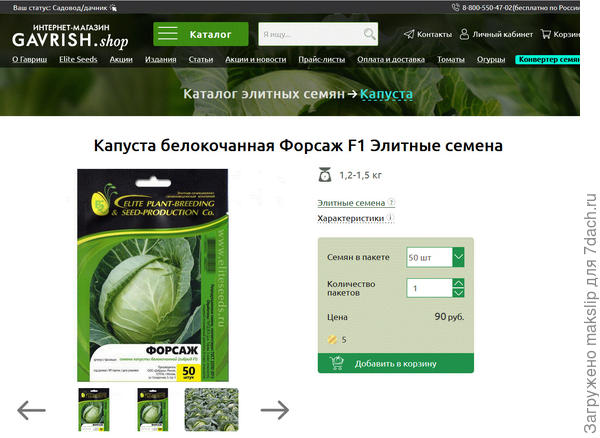Decrease packet quantity with down arrow
The image size is (600, 438).
coord(458,293)
